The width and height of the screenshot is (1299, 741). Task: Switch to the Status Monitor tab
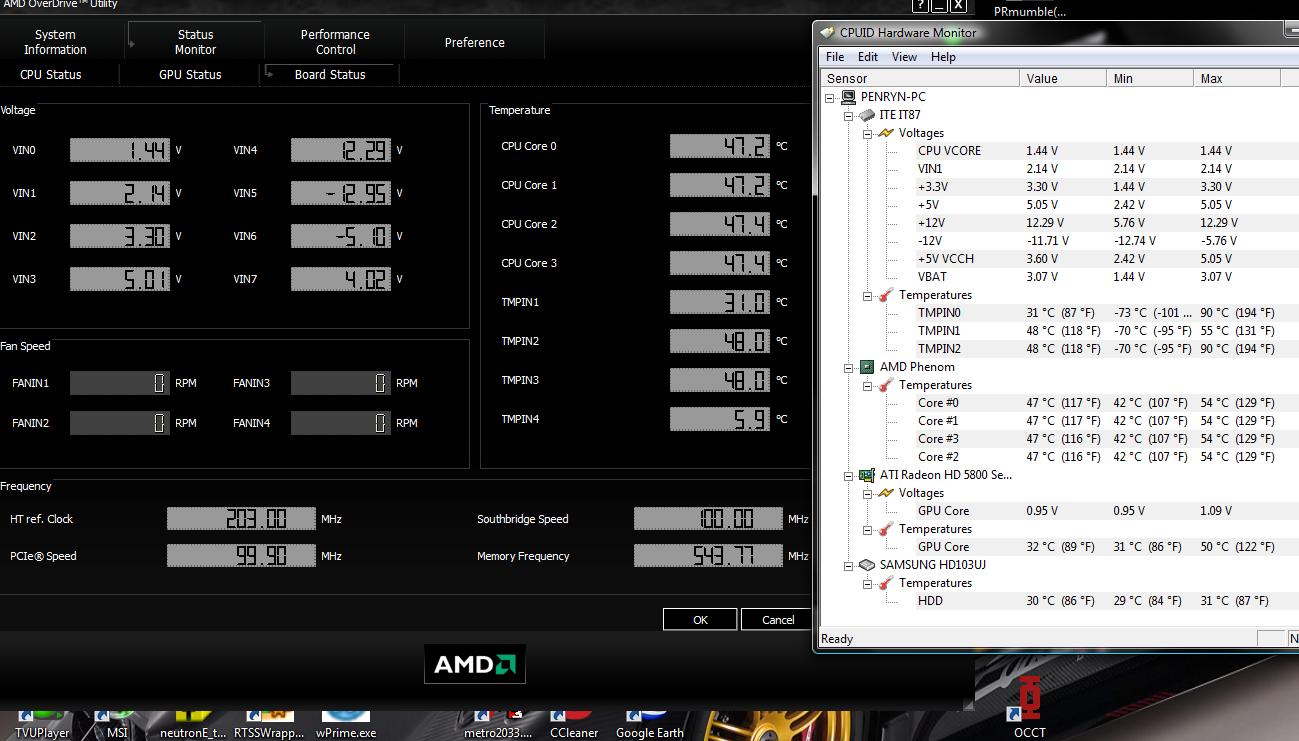(195, 42)
